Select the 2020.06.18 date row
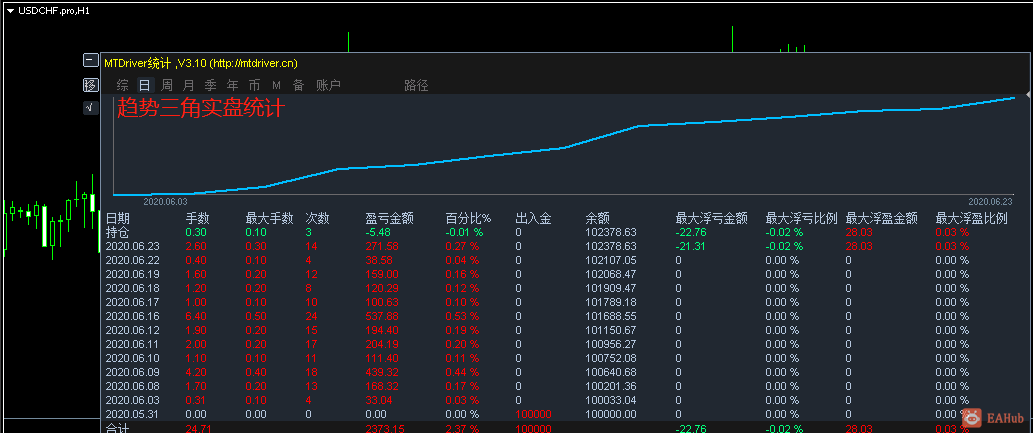Screen dimensions: 1033x433 coord(133,288)
